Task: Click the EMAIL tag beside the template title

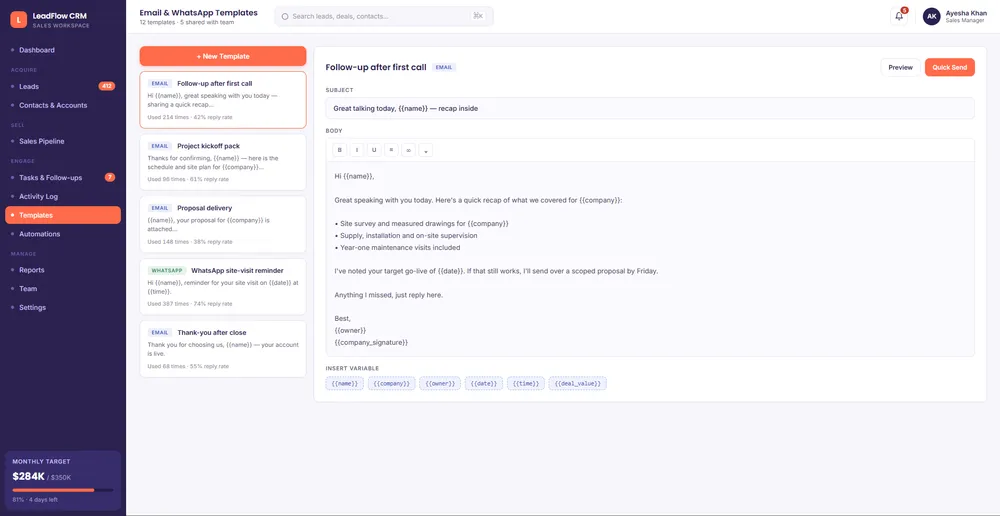Action: (444, 67)
